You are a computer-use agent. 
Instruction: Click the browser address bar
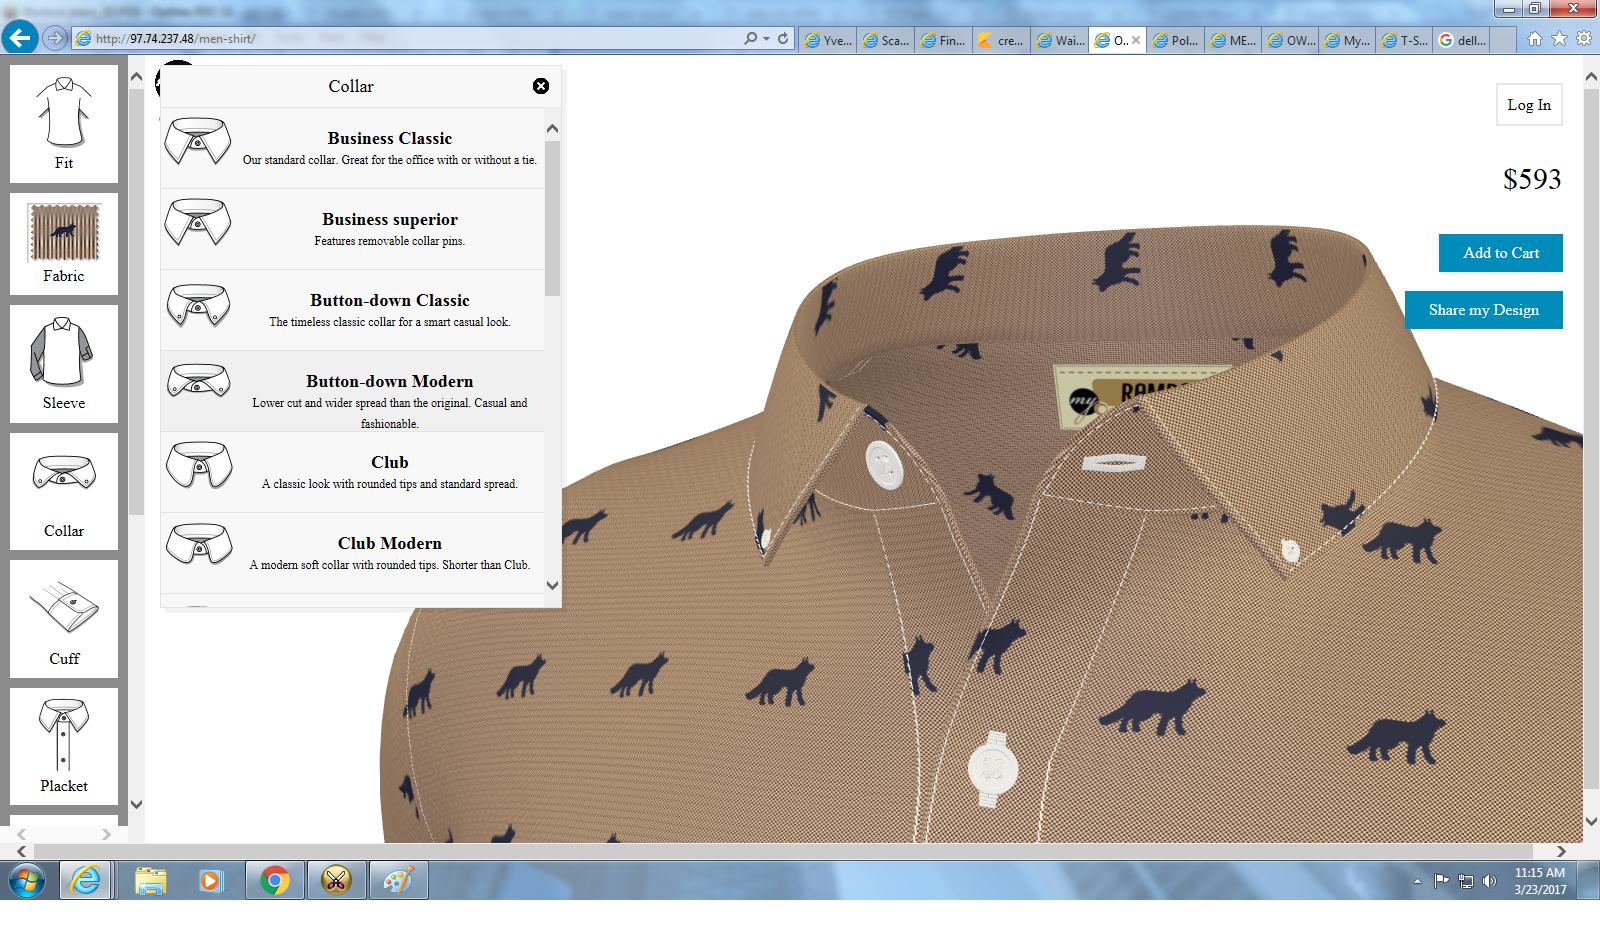pos(400,39)
